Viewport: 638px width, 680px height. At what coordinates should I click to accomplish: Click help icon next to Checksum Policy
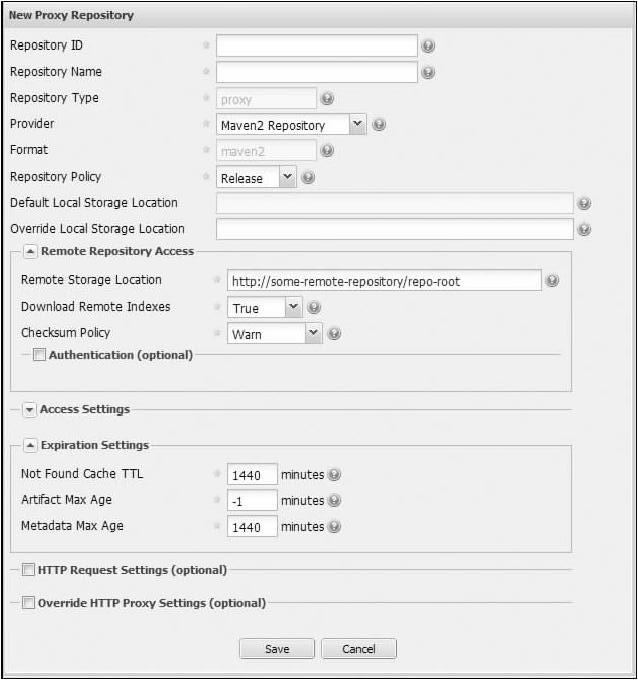pyautogui.click(x=335, y=334)
